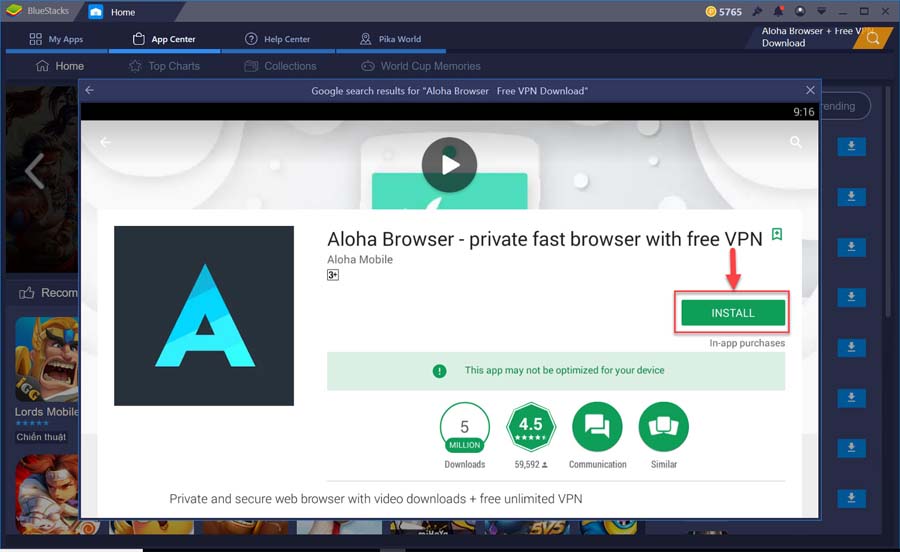The height and width of the screenshot is (552, 900).
Task: Click the previous banner chevron on left
Action: (x=34, y=170)
